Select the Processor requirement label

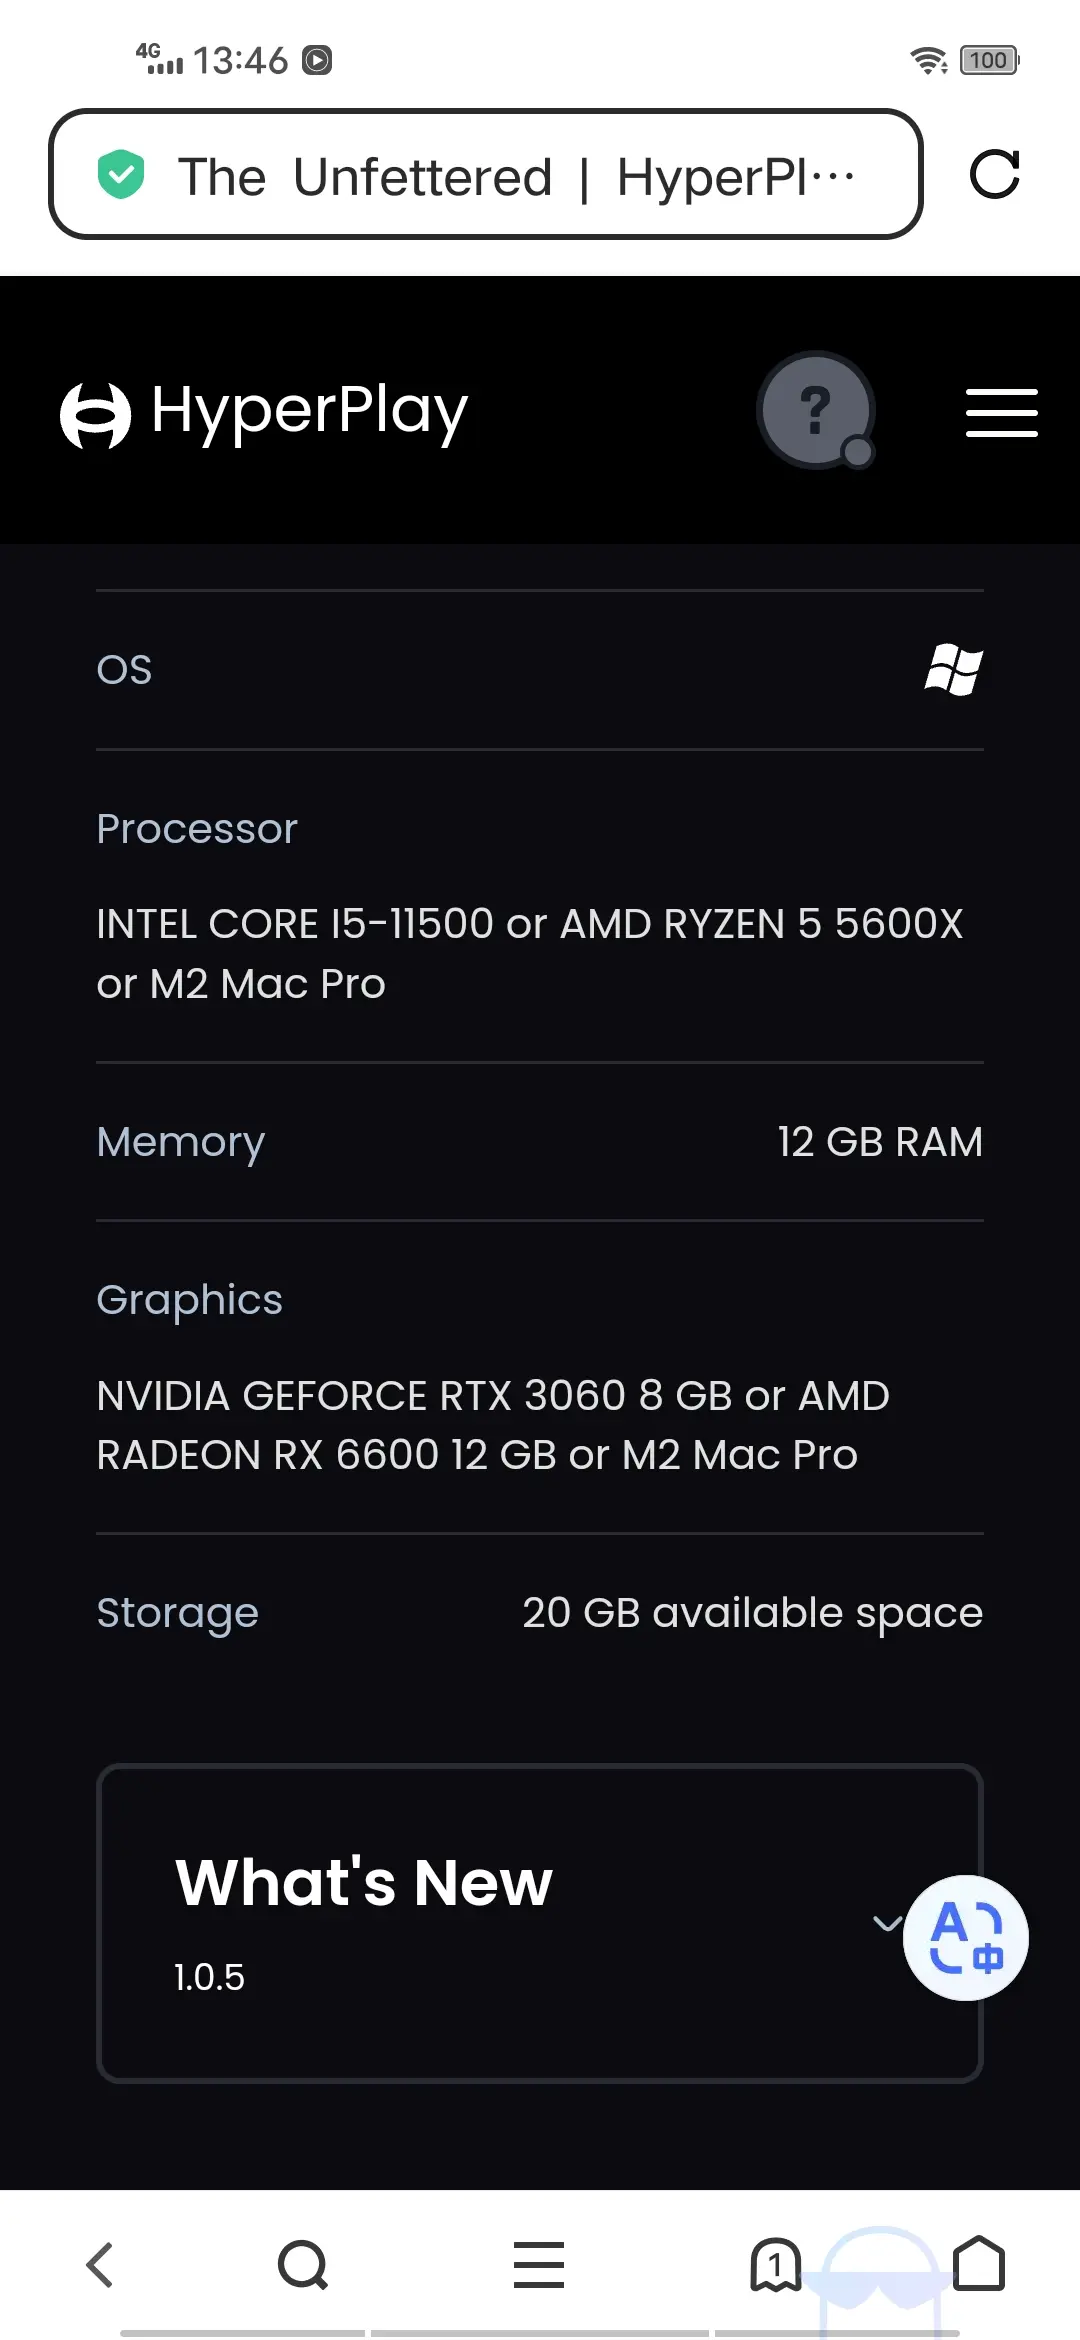(197, 828)
